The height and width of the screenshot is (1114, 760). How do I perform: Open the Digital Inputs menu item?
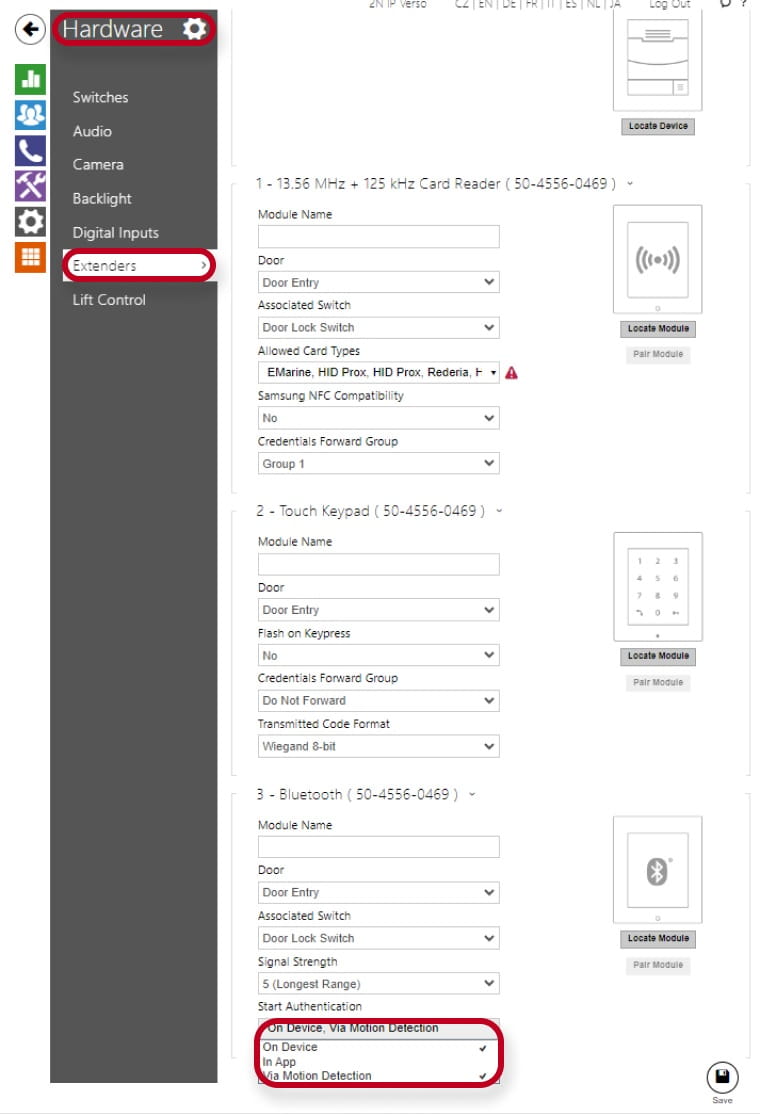pyautogui.click(x=116, y=232)
